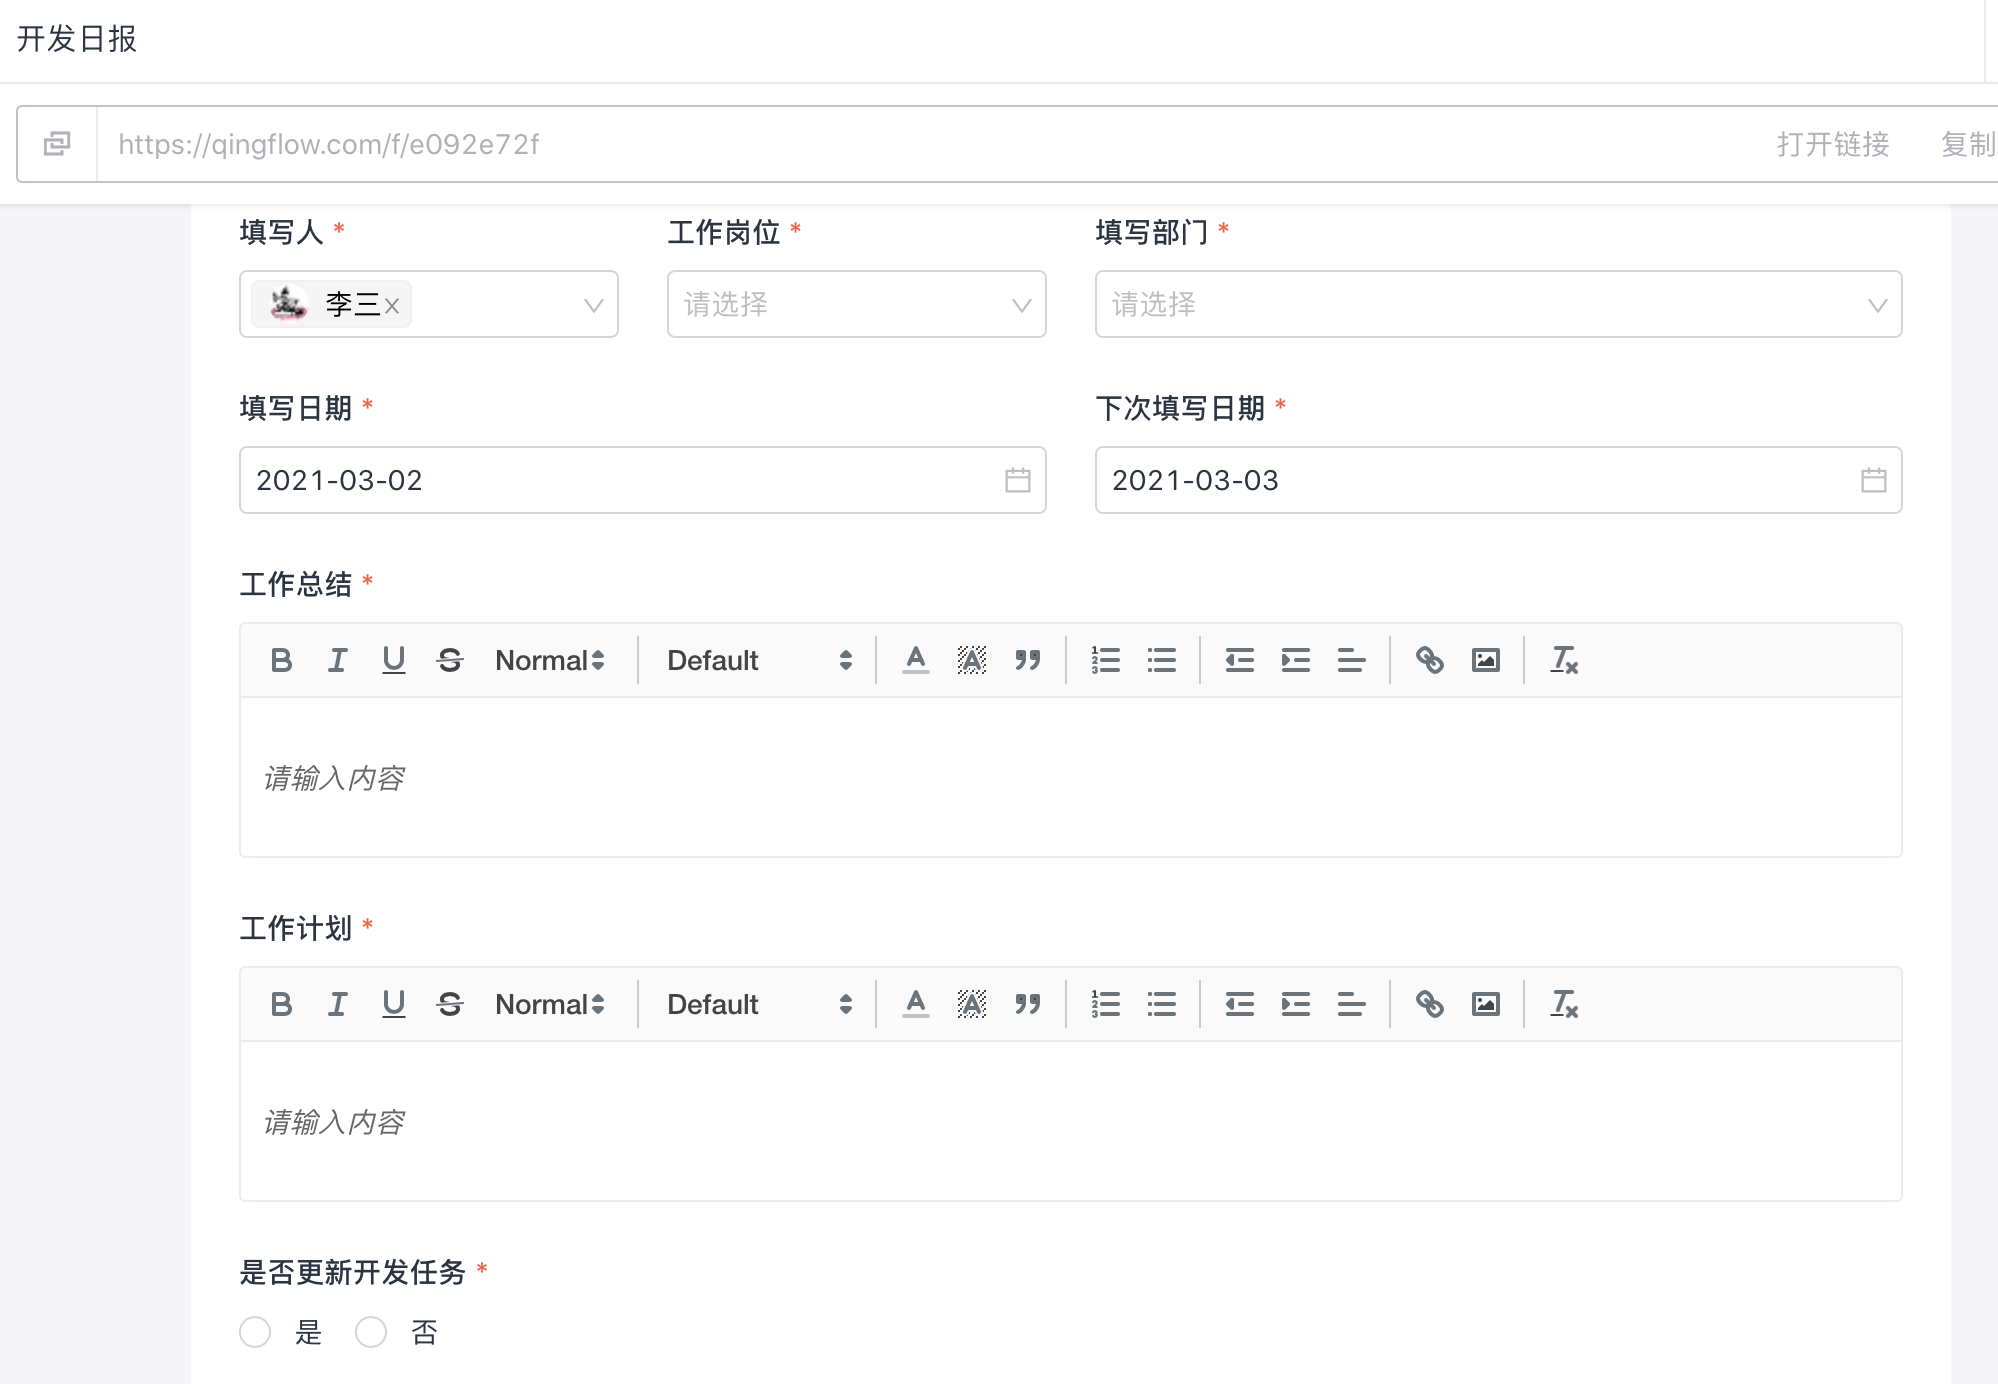The height and width of the screenshot is (1384, 1998).
Task: Click the 2021-03-02 date field
Action: coord(643,480)
